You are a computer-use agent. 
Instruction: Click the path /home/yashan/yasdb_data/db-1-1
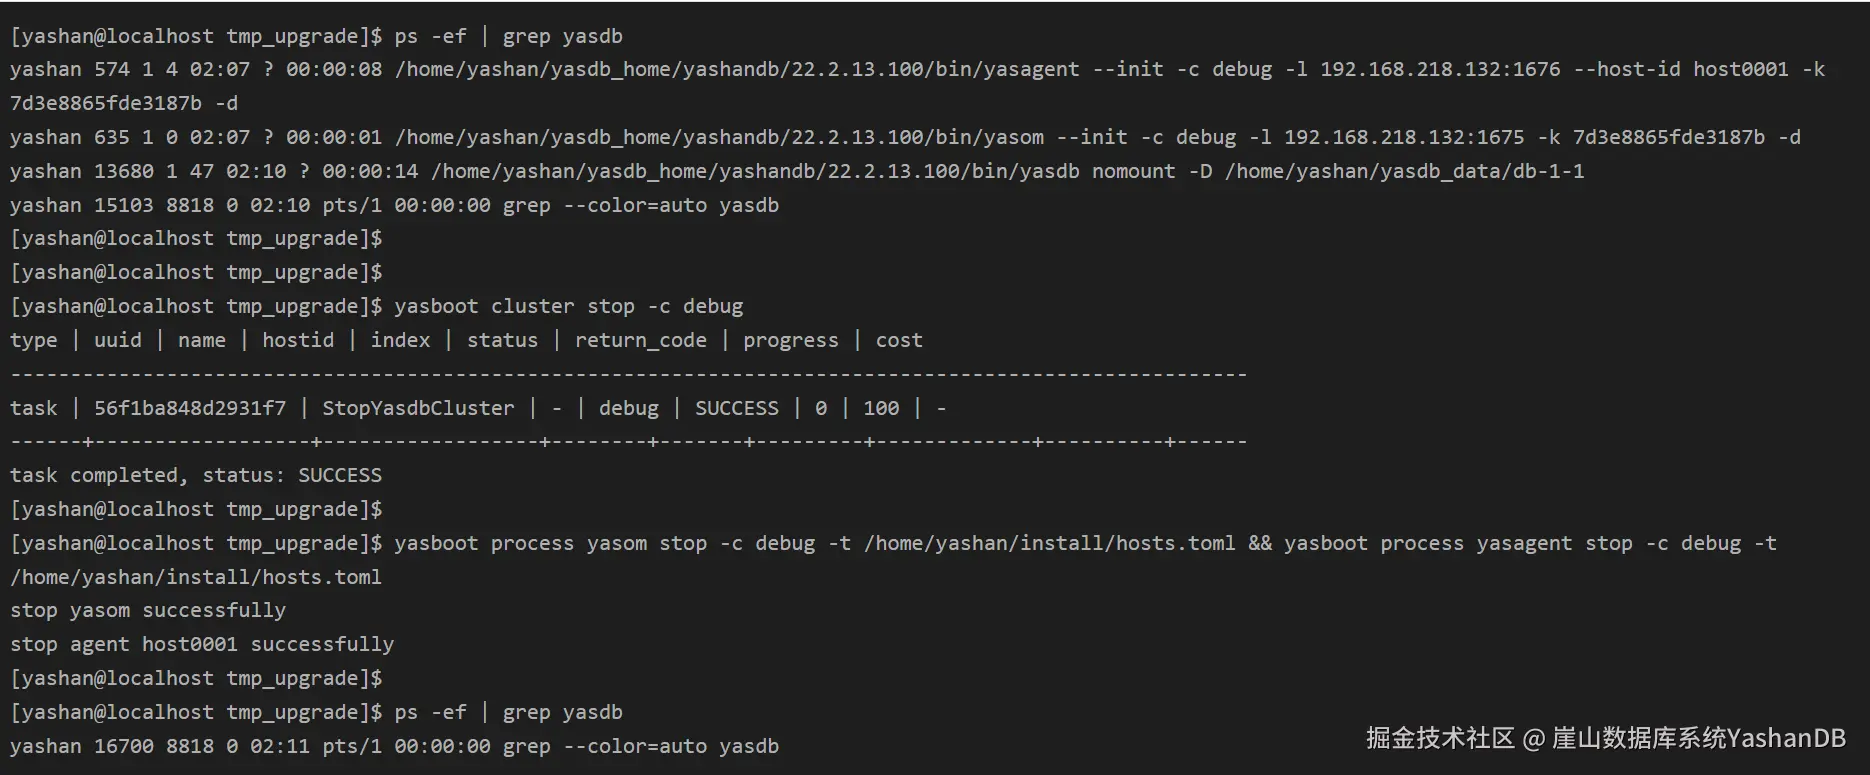[x=1405, y=171]
